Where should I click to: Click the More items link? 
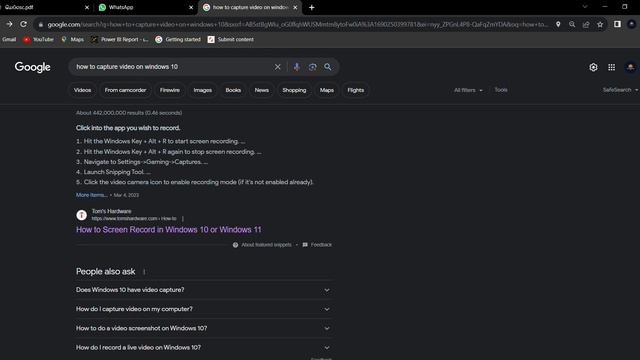[x=91, y=195]
